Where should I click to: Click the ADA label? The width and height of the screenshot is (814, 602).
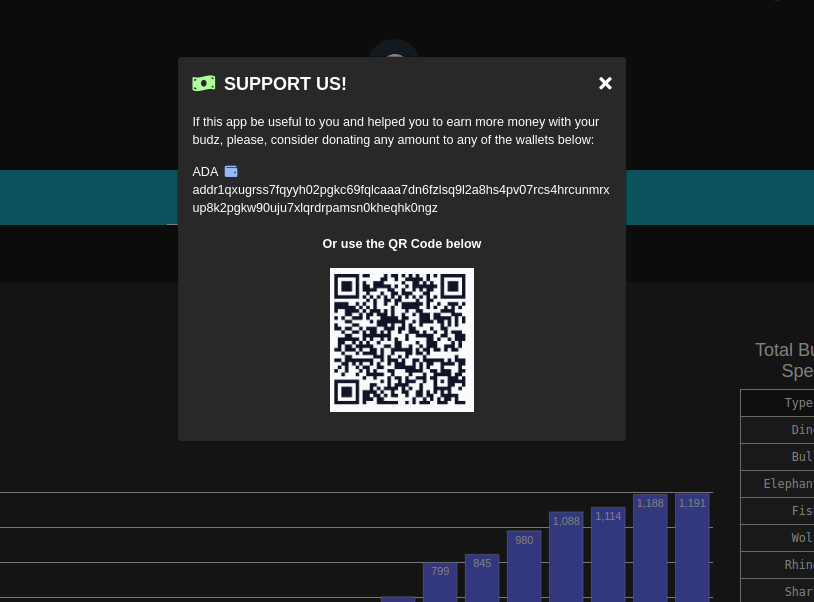pos(205,172)
